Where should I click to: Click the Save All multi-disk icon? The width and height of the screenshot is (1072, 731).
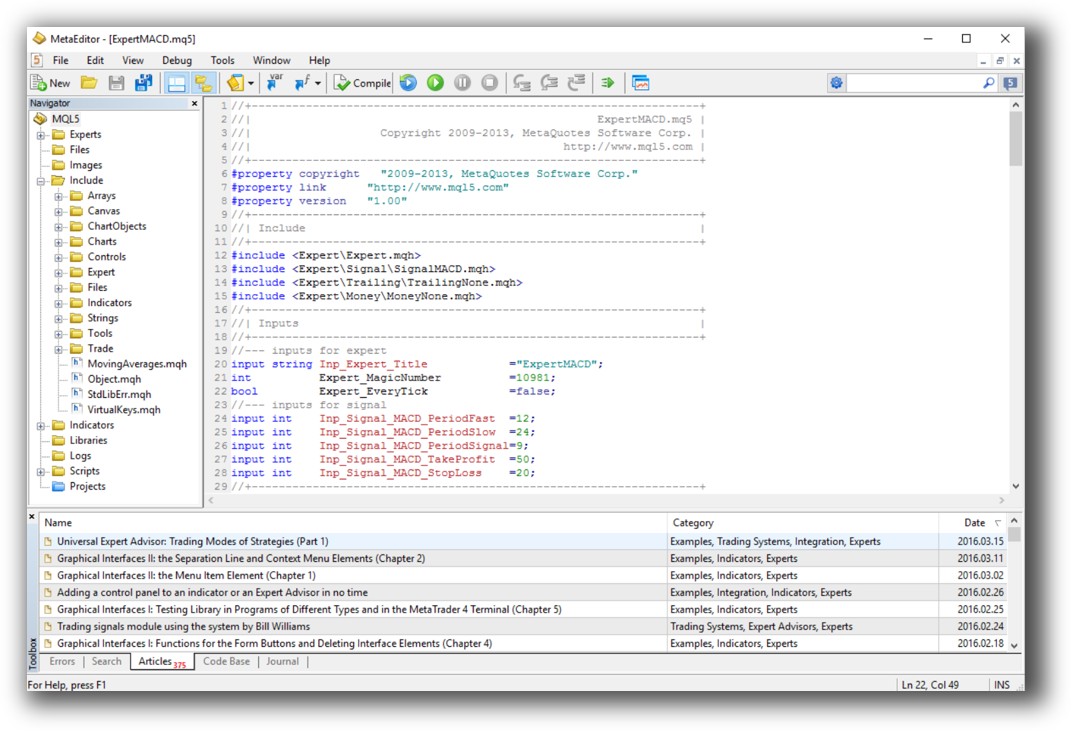144,83
